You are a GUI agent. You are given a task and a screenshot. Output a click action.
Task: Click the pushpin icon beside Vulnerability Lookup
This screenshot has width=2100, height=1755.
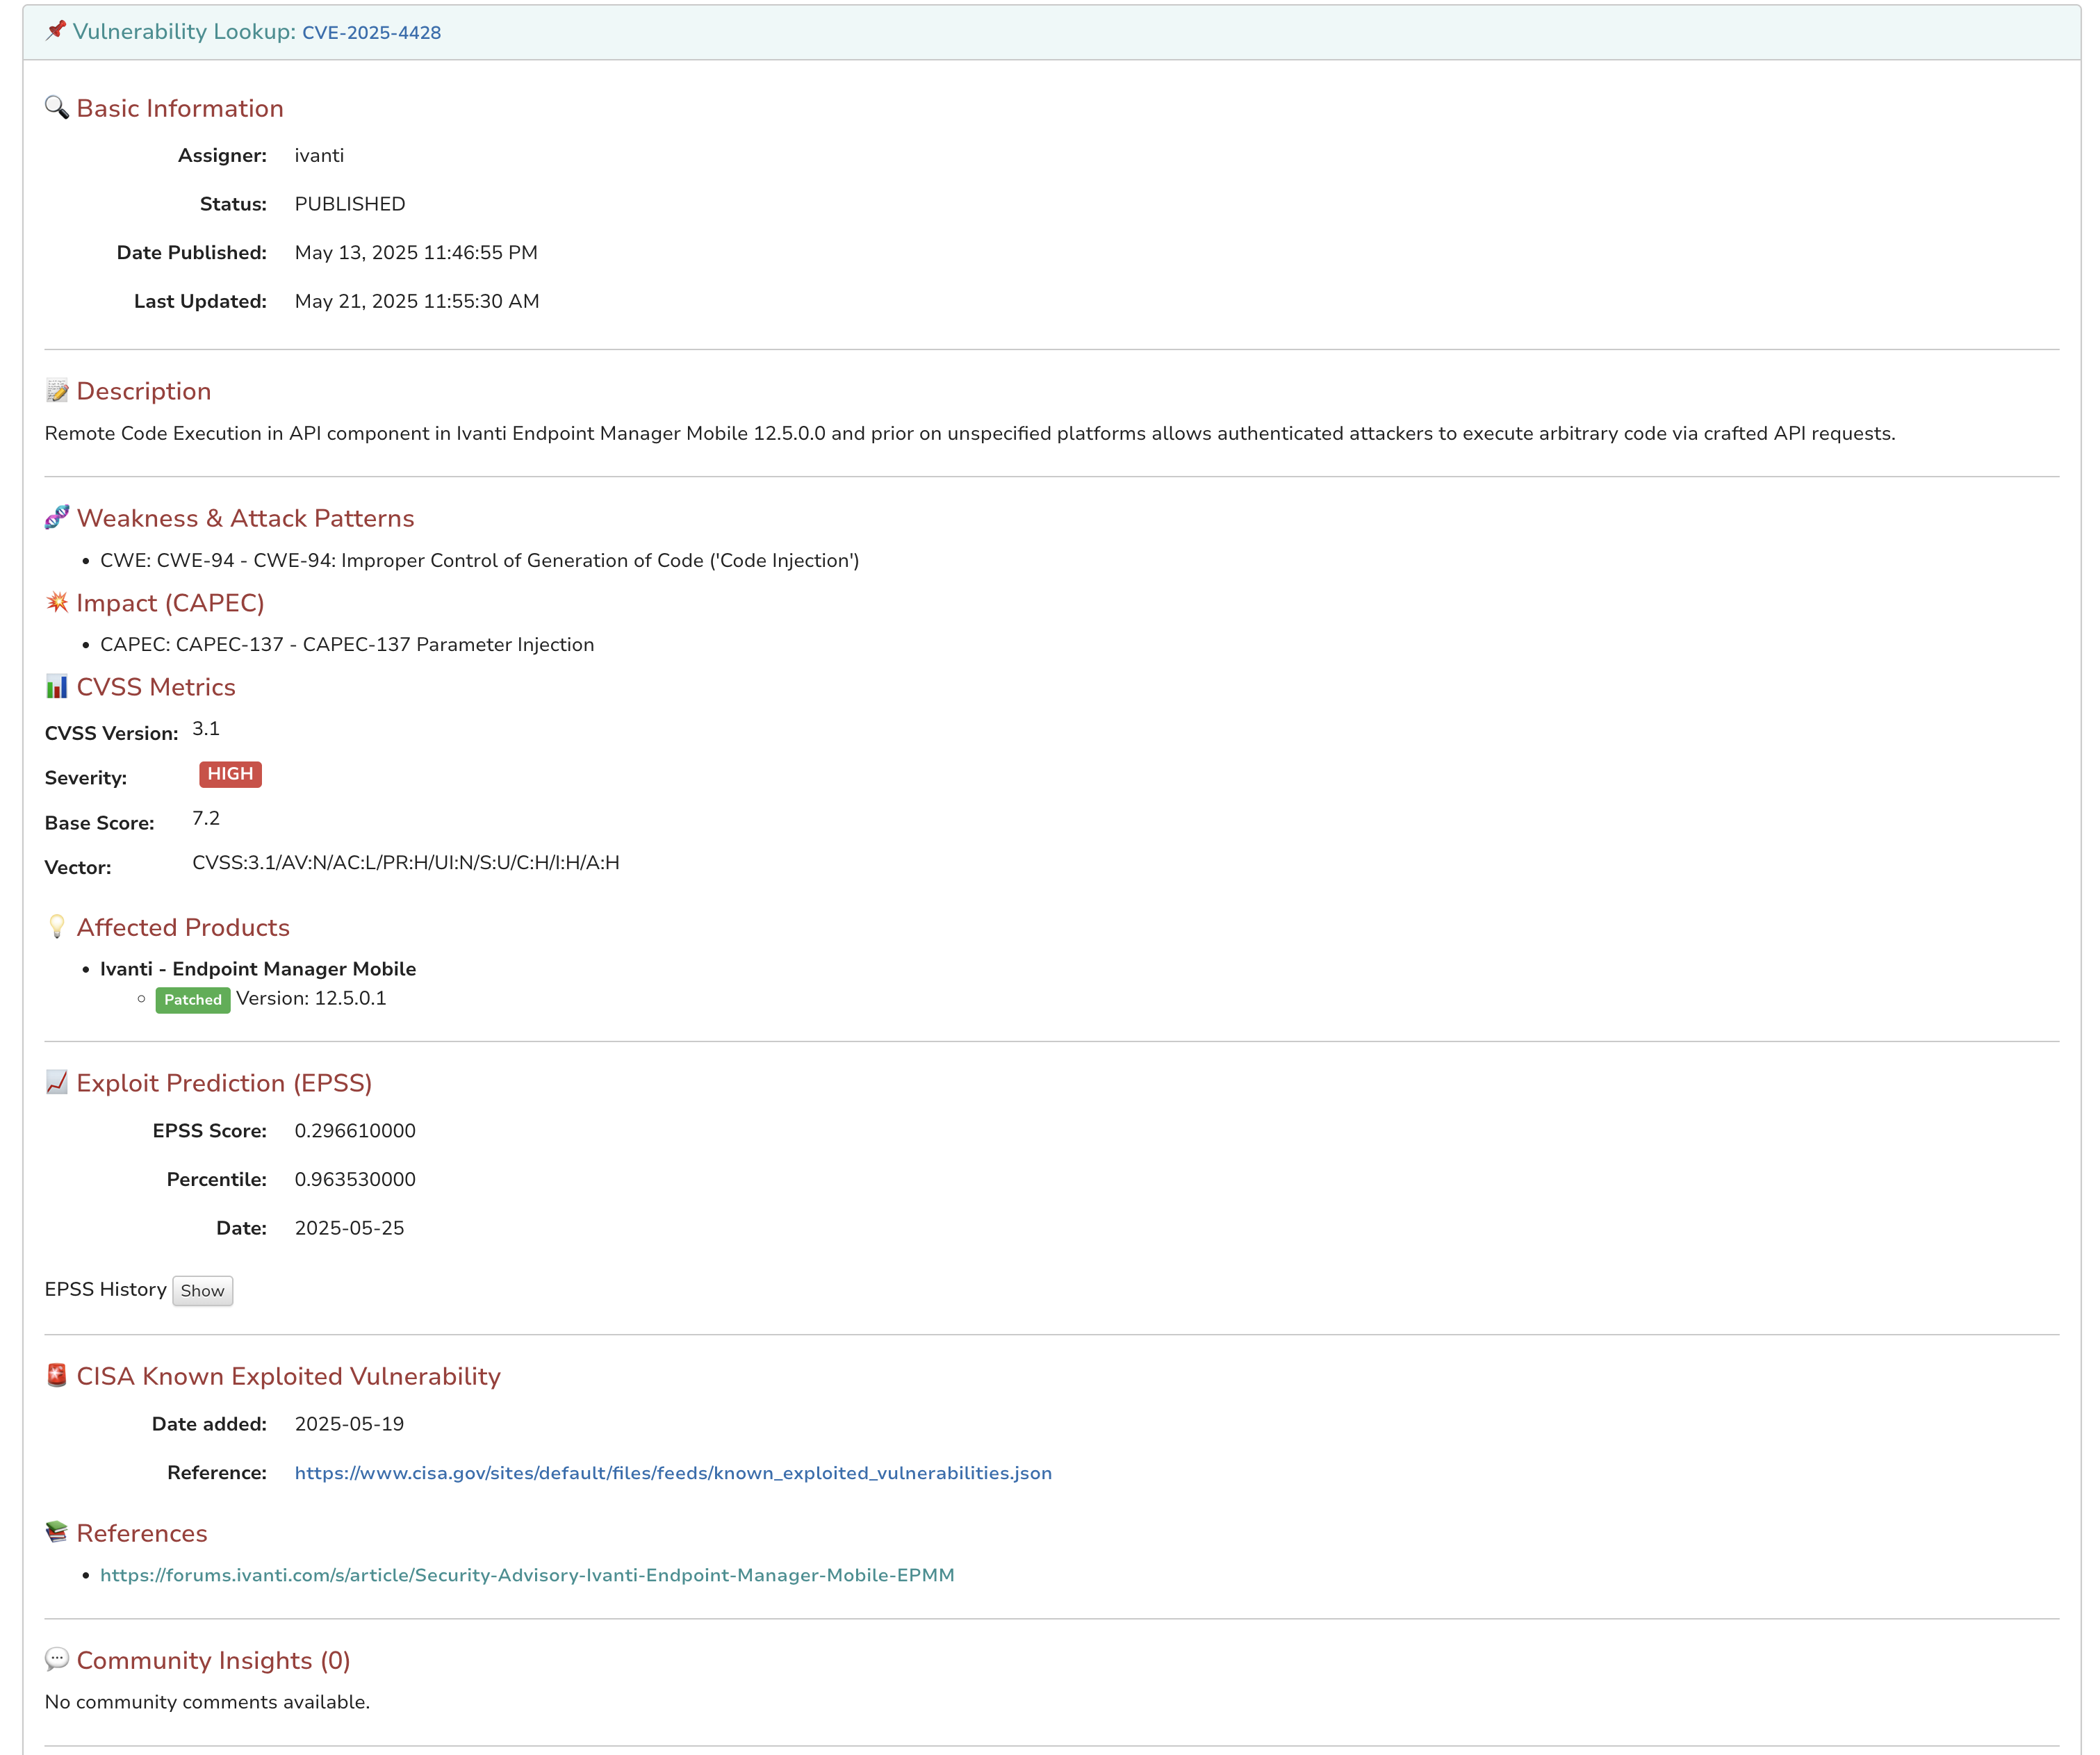tap(56, 31)
